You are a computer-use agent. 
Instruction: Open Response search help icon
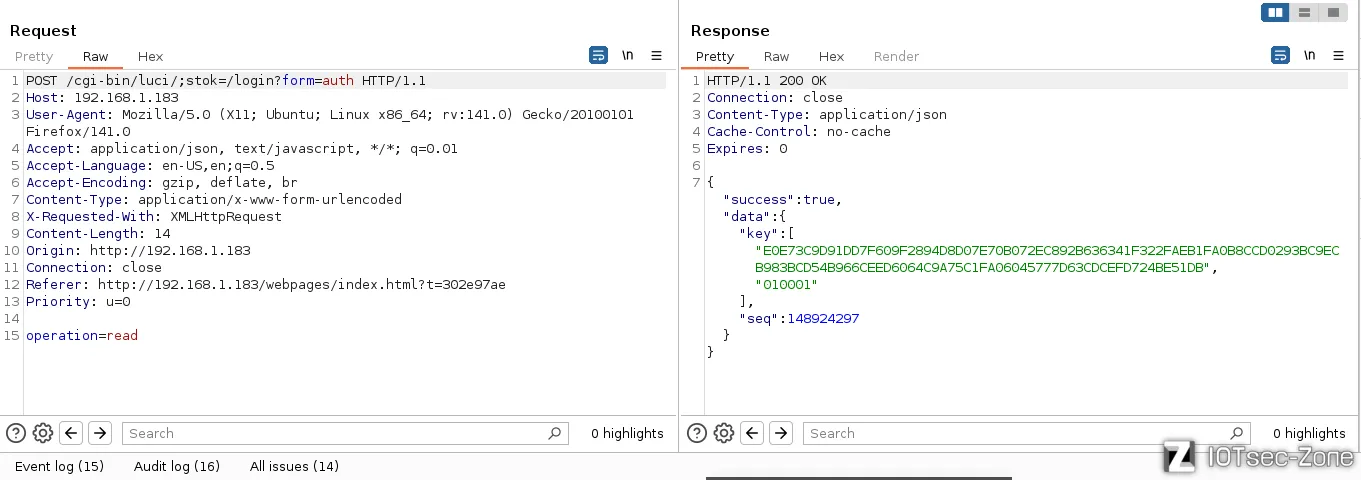pyautogui.click(x=697, y=433)
